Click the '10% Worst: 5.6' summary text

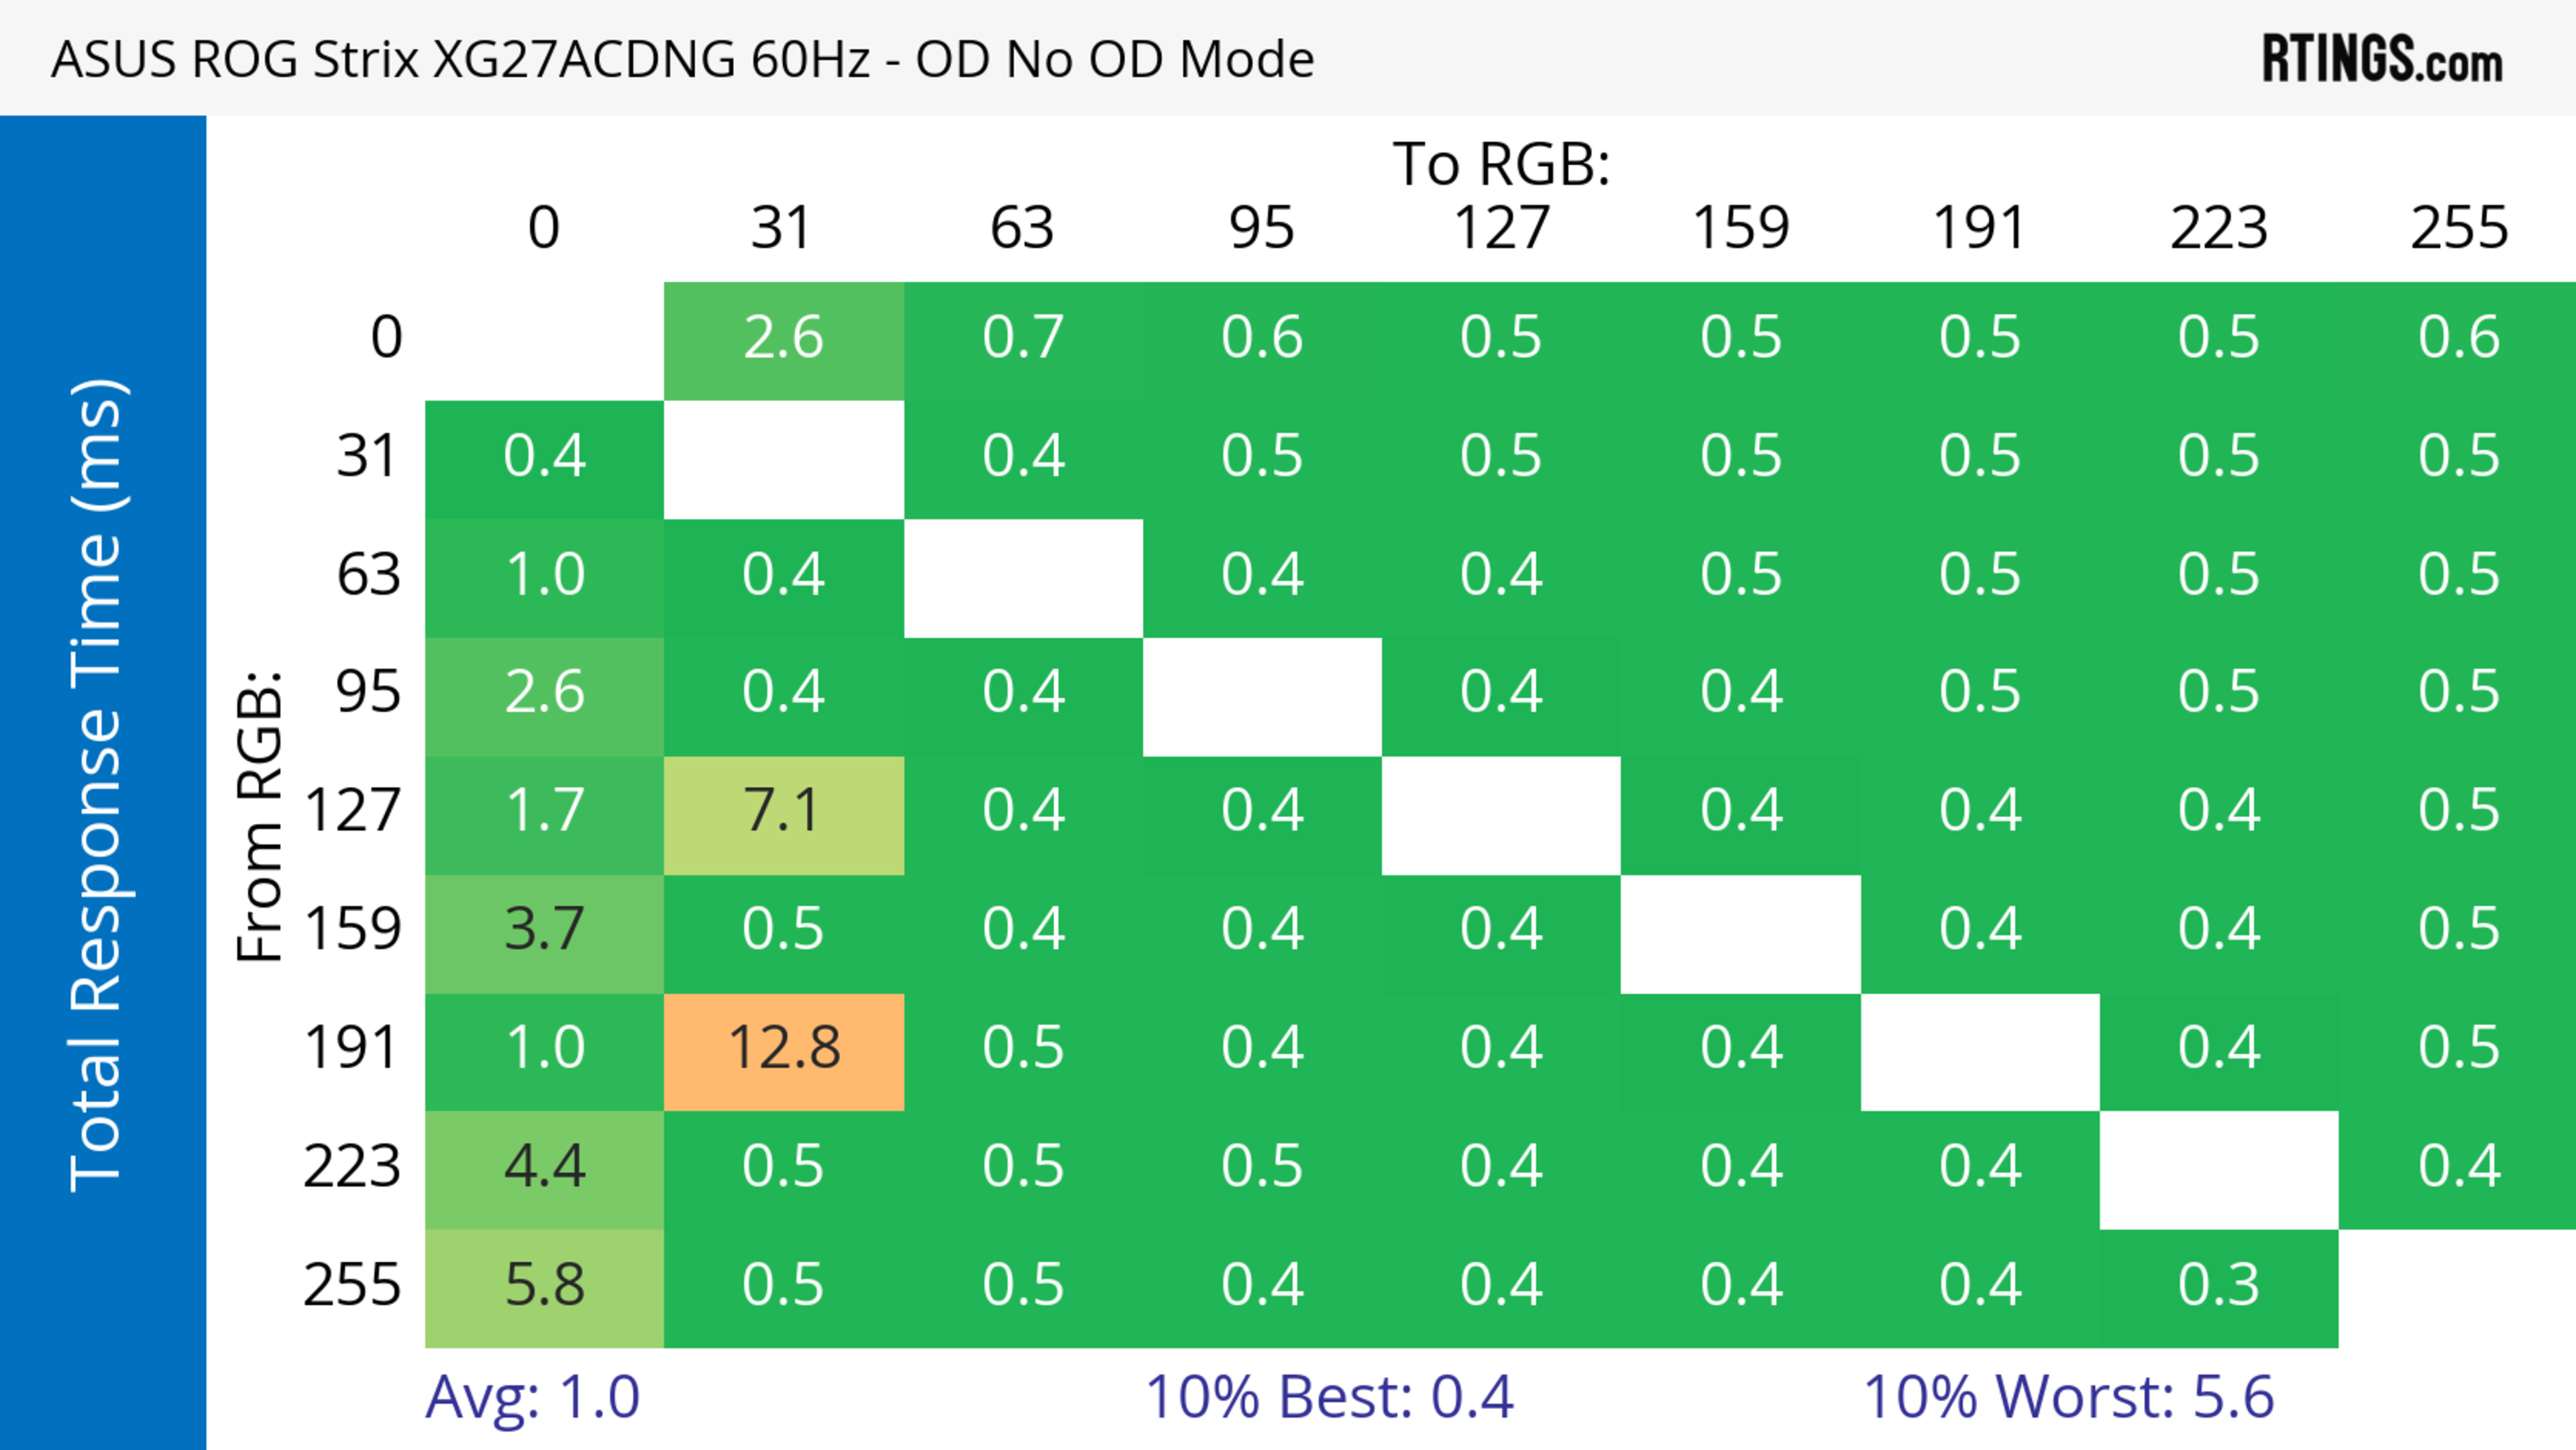coord(2068,1397)
